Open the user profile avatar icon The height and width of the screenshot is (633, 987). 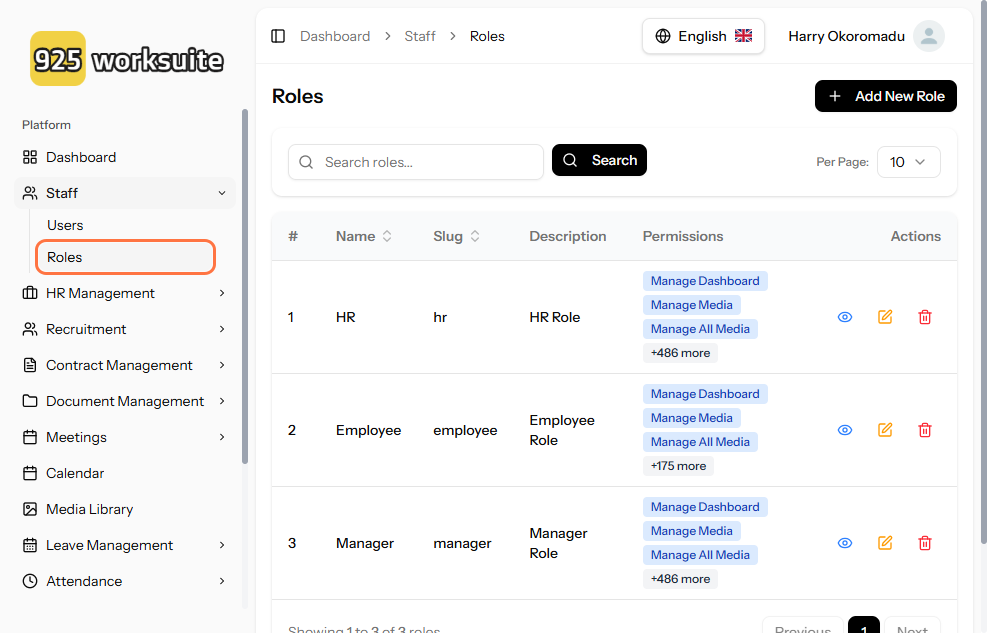coord(928,36)
